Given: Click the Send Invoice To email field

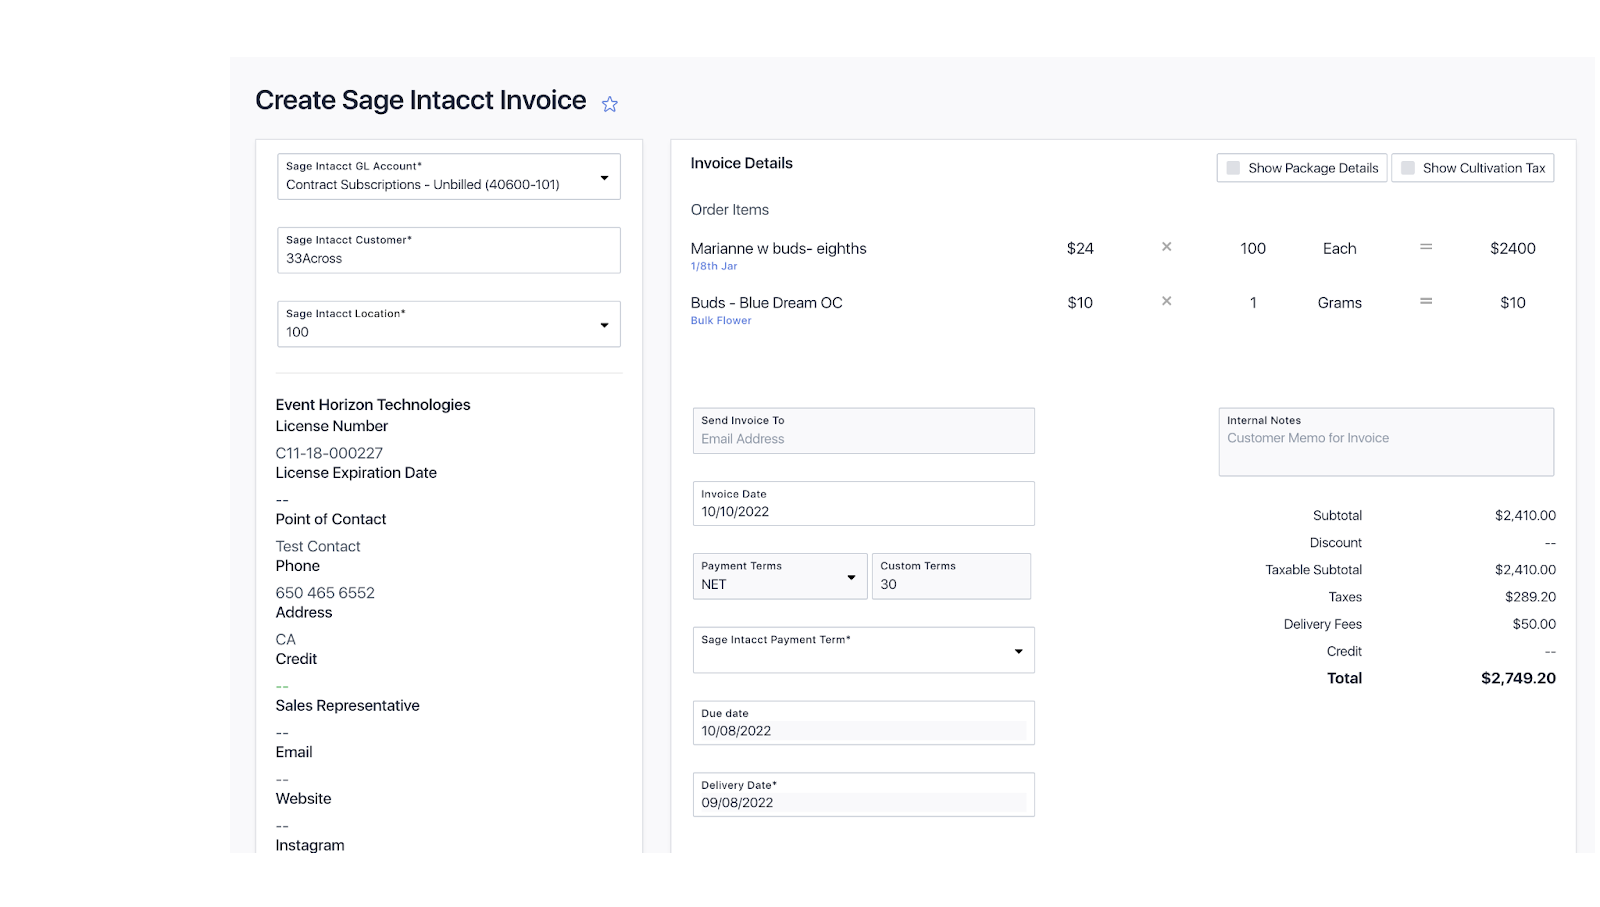Looking at the screenshot, I should (x=862, y=438).
